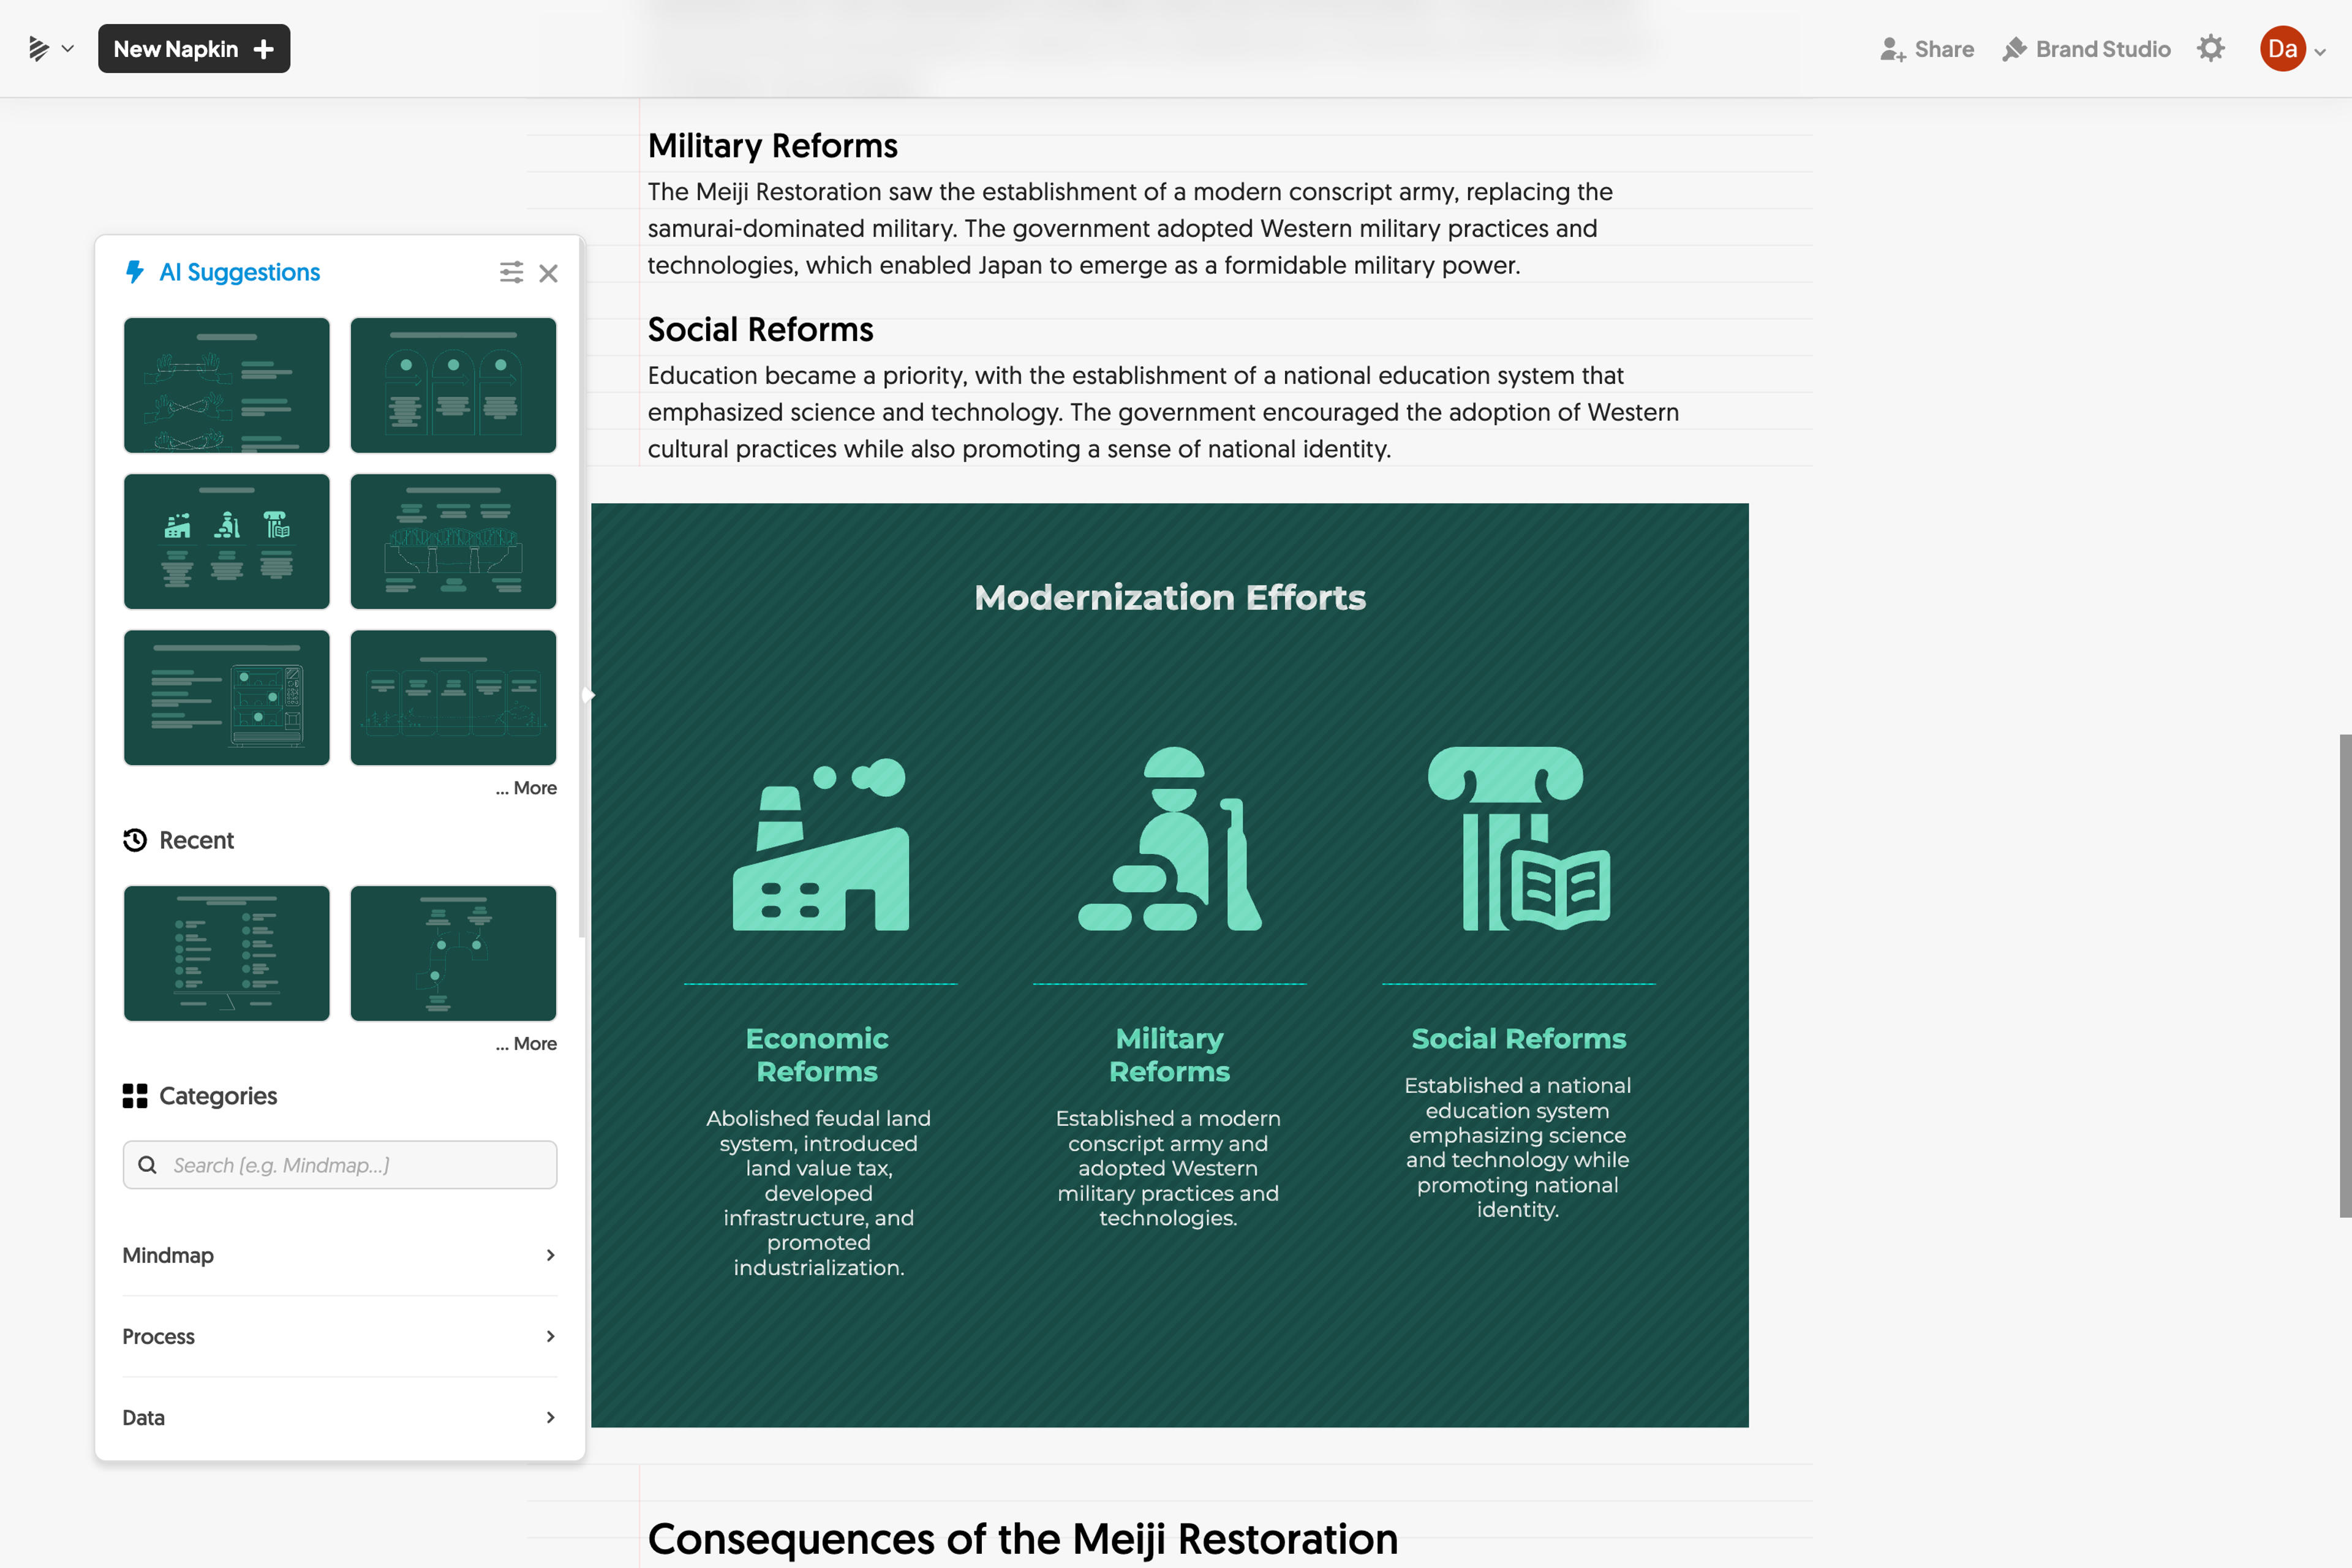Select the Modernization Efforts title
This screenshot has height=1568, width=2352.
[1170, 597]
